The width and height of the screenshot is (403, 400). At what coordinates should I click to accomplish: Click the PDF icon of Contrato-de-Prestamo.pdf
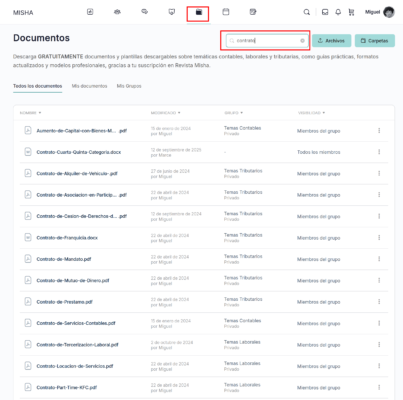[x=28, y=301]
